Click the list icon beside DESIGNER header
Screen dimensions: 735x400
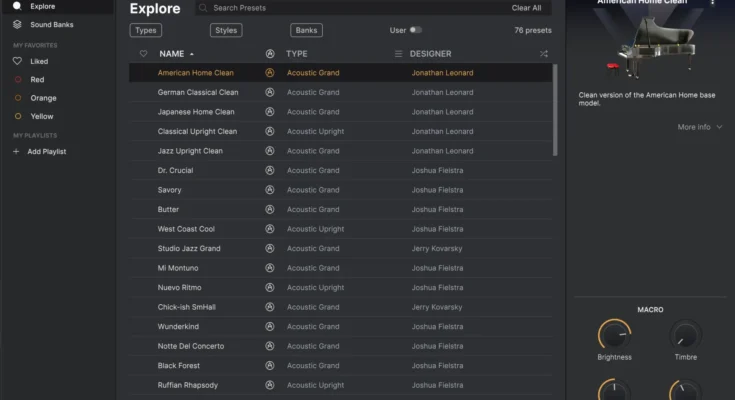click(x=399, y=54)
